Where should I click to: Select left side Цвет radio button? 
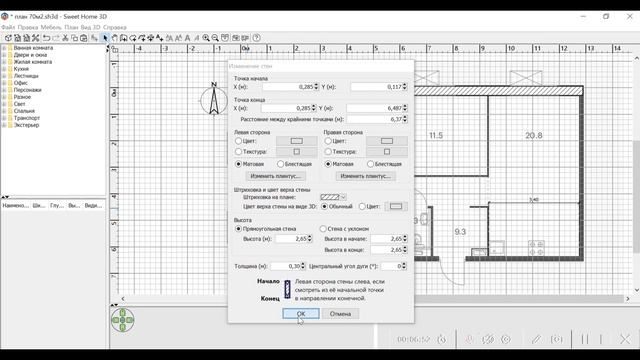pos(238,141)
